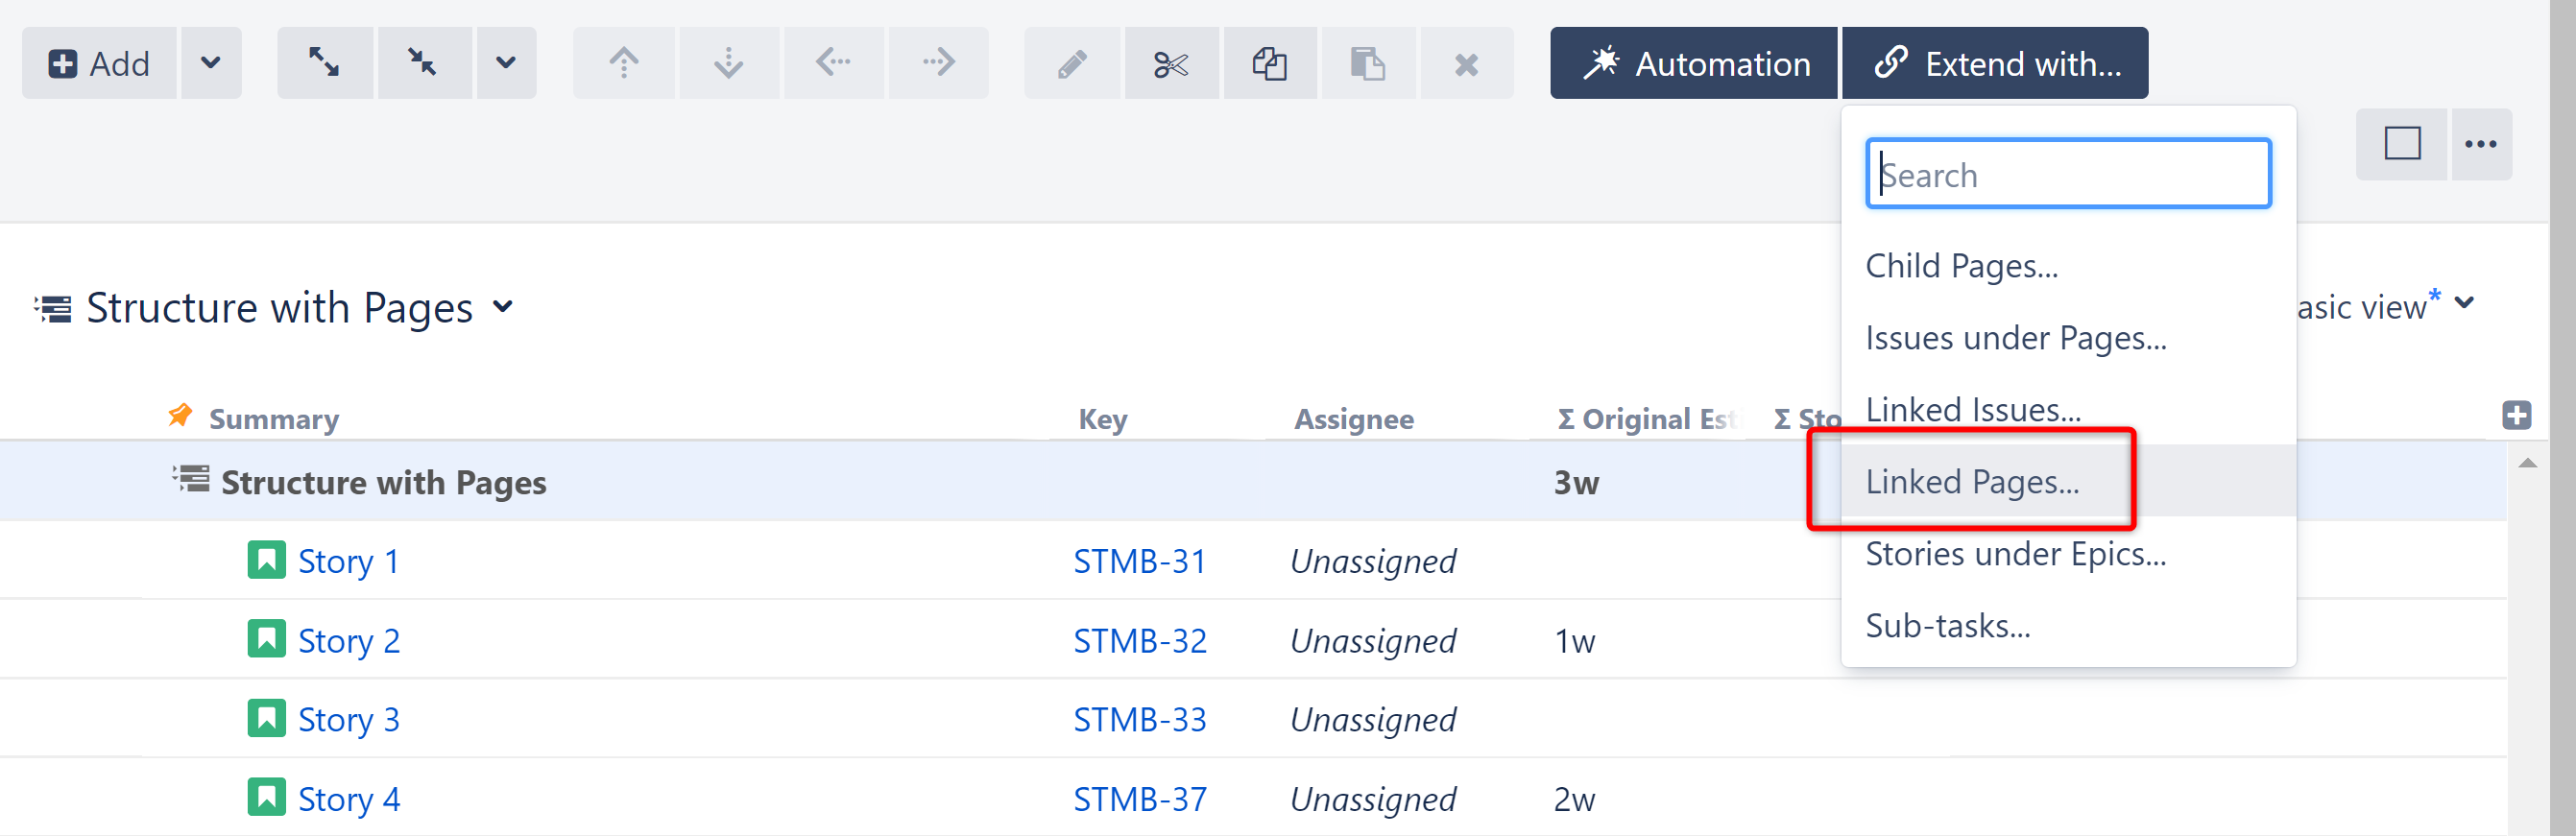Open the three-dots more options button

click(2481, 144)
